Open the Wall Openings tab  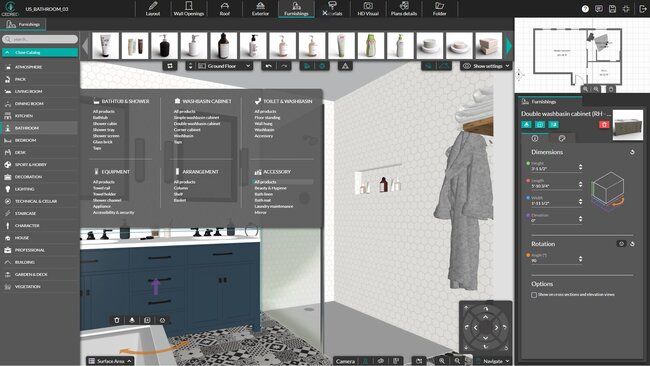pos(189,9)
